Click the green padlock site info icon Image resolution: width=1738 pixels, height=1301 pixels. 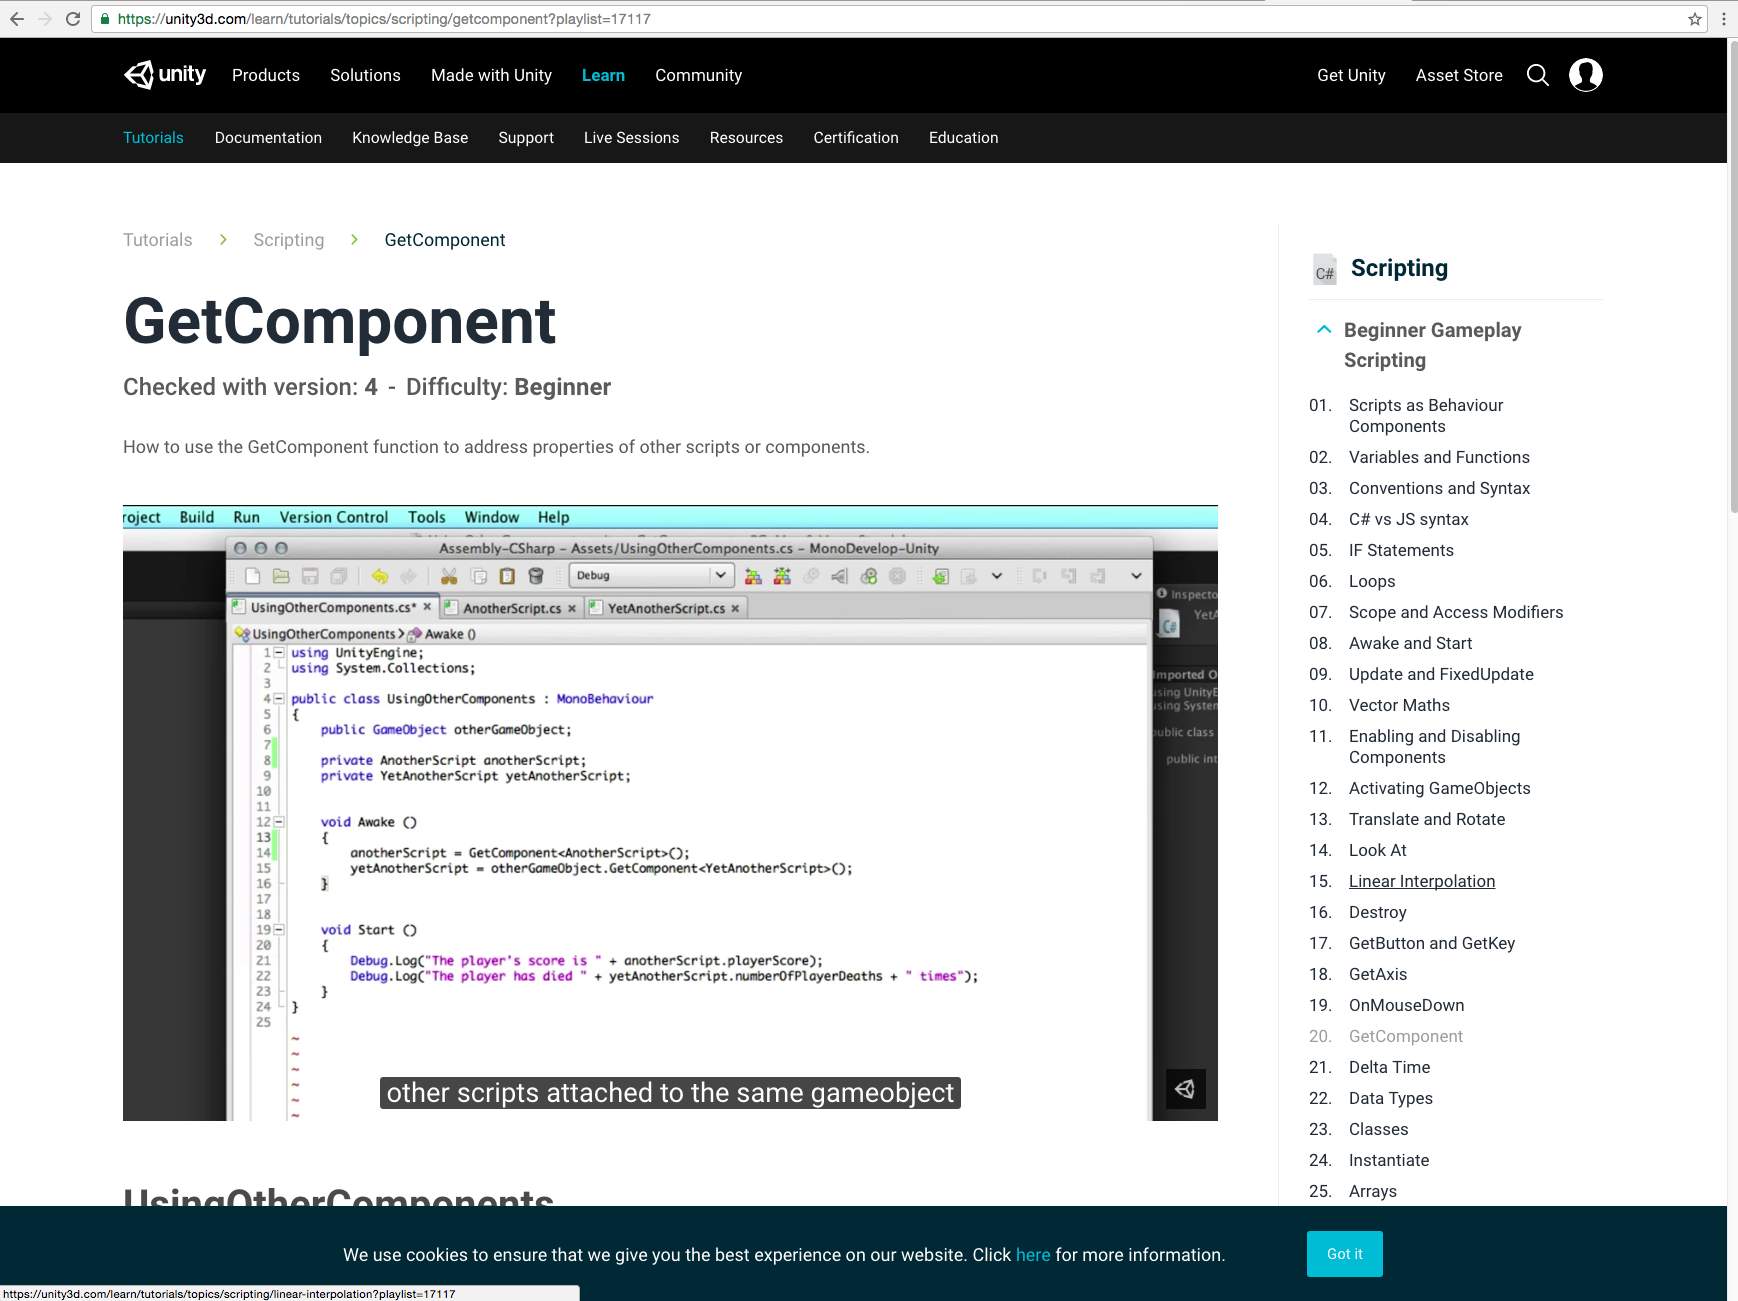[105, 19]
